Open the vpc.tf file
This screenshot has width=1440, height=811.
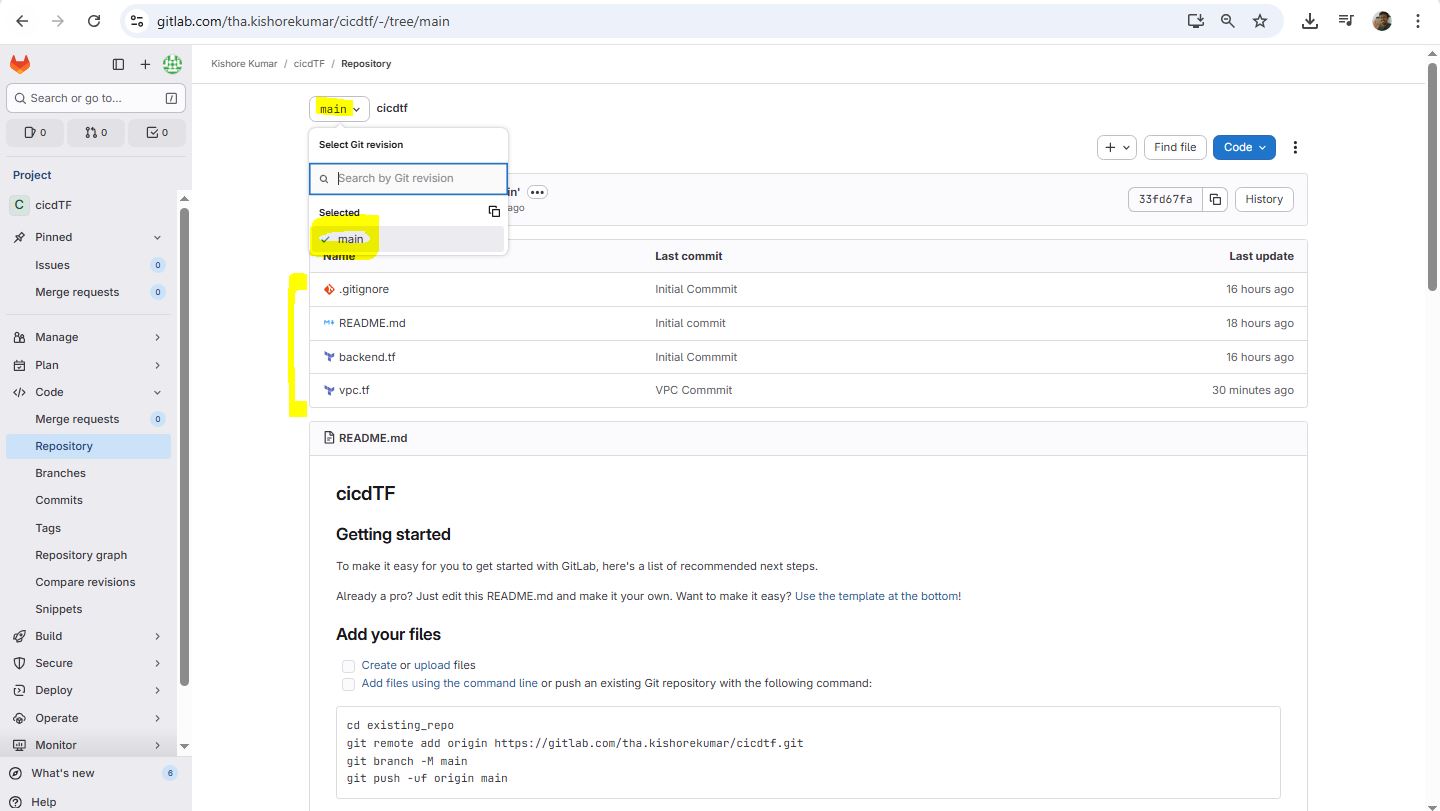354,390
